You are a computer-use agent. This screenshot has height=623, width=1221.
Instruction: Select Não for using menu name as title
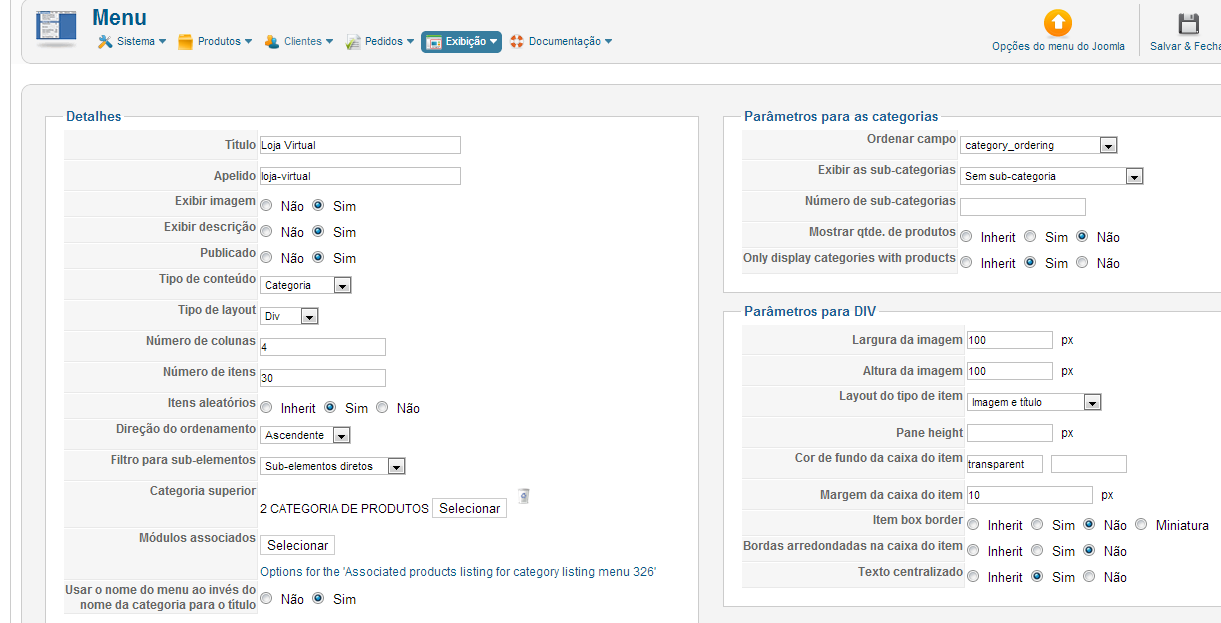pos(267,599)
